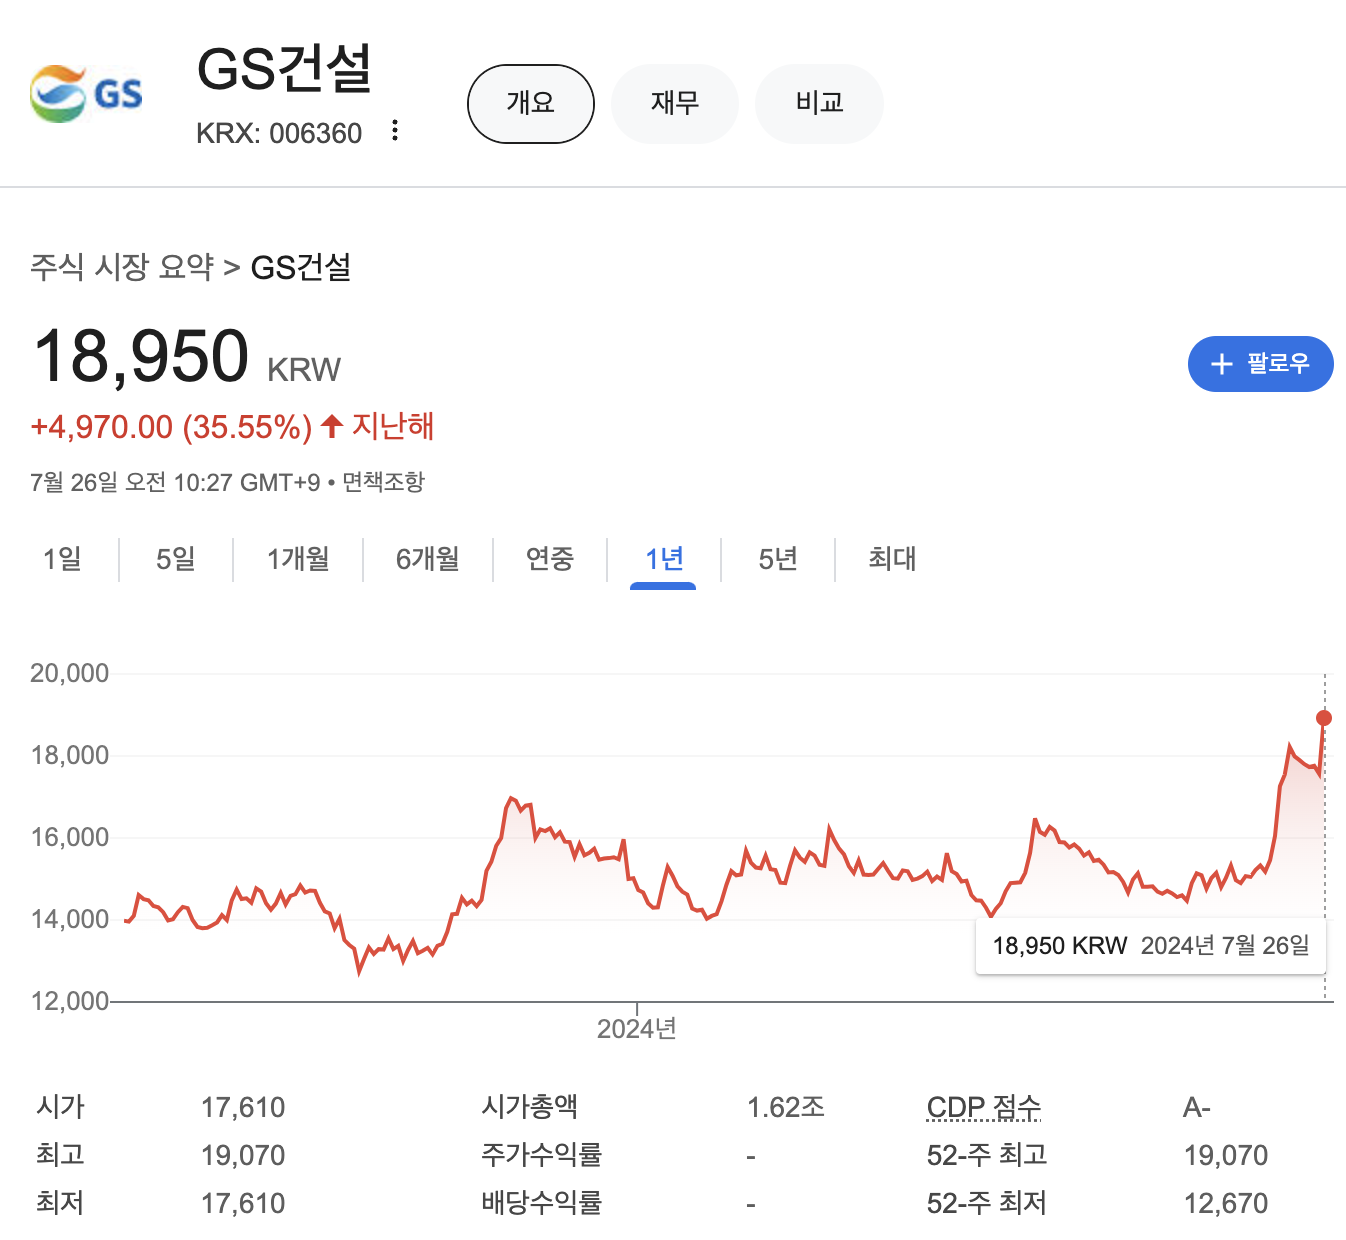Image resolution: width=1346 pixels, height=1240 pixels.
Task: Click the CDP 점수 label
Action: click(x=984, y=1107)
